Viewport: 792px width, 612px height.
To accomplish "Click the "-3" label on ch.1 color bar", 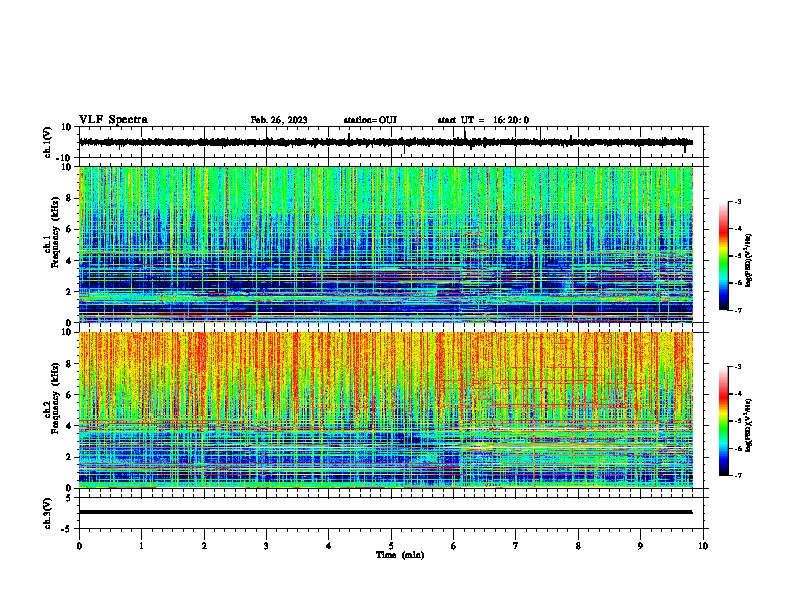I will pyautogui.click(x=738, y=201).
